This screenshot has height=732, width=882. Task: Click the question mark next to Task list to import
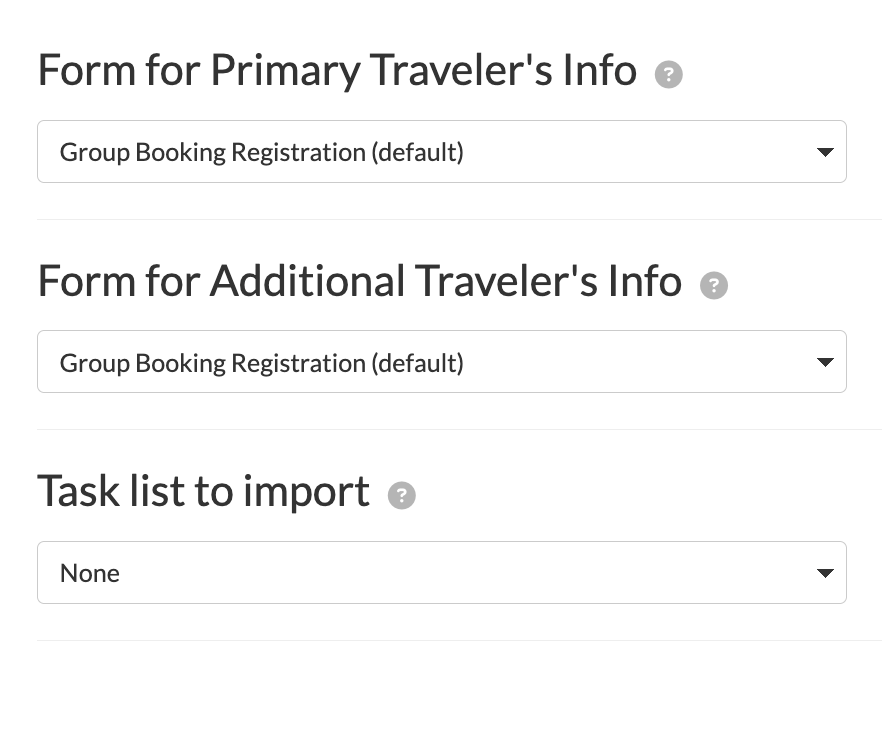coord(401,496)
